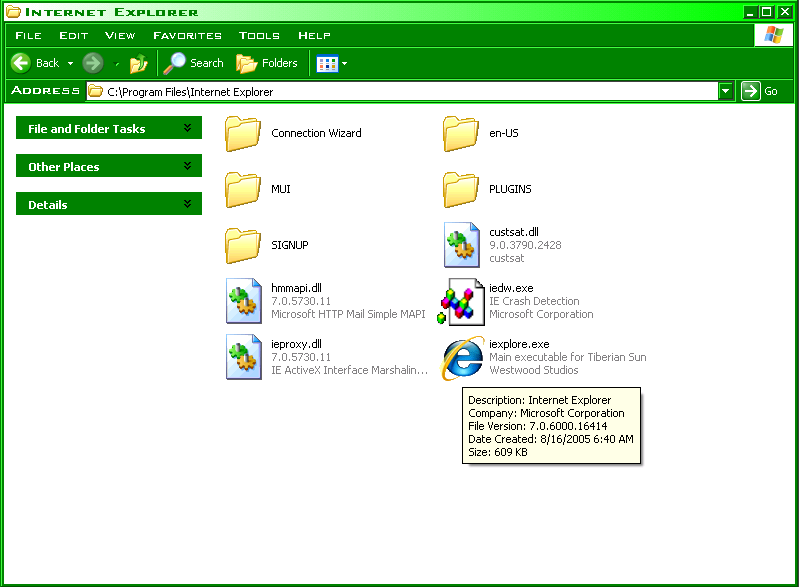Click the File and Folder Tasks header
Image resolution: width=799 pixels, height=587 pixels.
click(x=109, y=128)
